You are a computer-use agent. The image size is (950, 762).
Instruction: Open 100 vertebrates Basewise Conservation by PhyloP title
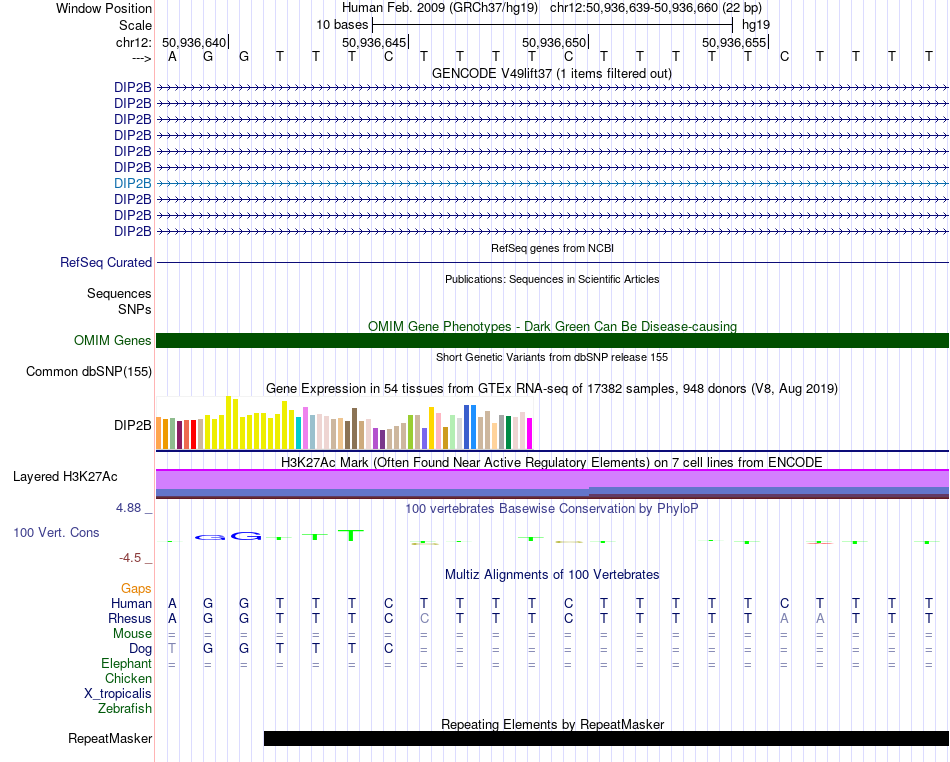tap(552, 508)
